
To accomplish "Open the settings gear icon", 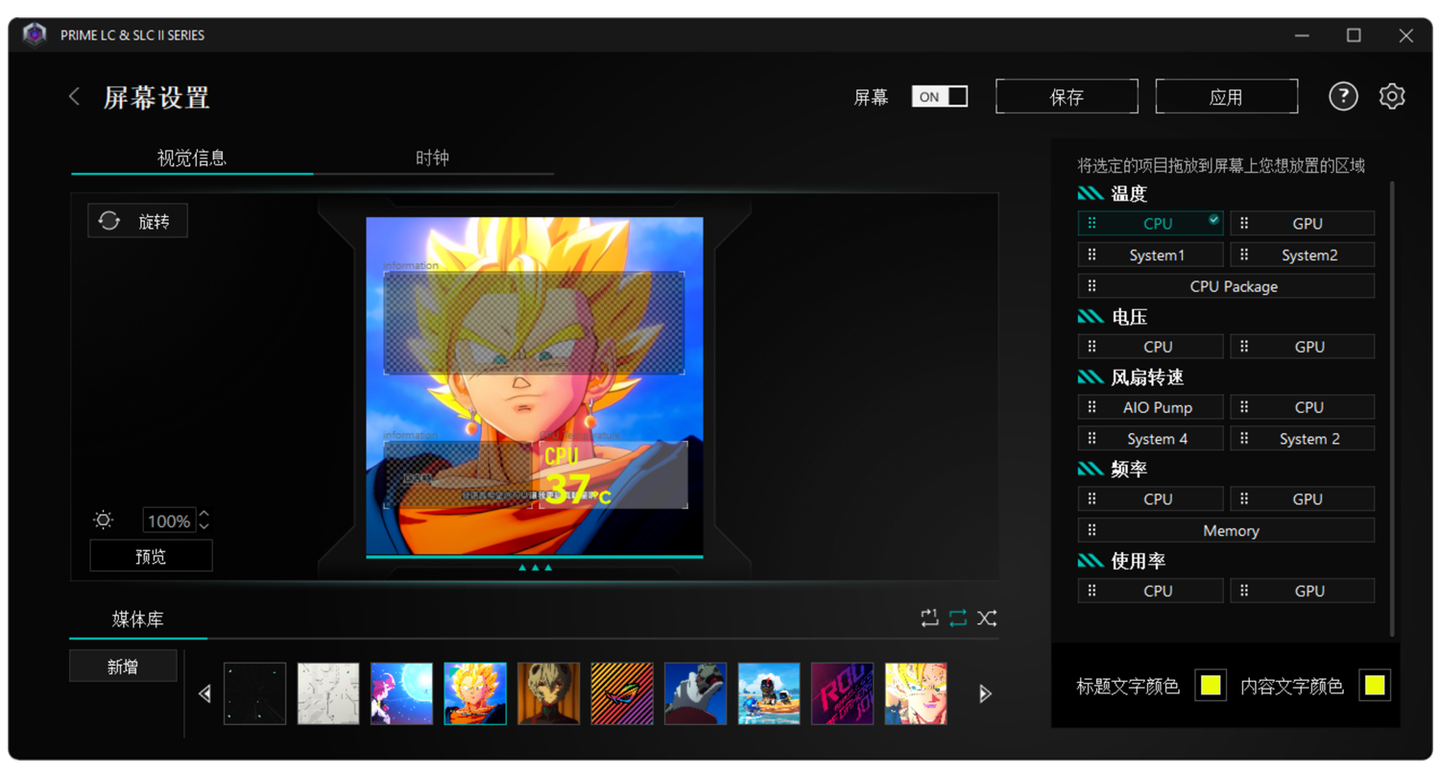I will [1392, 97].
